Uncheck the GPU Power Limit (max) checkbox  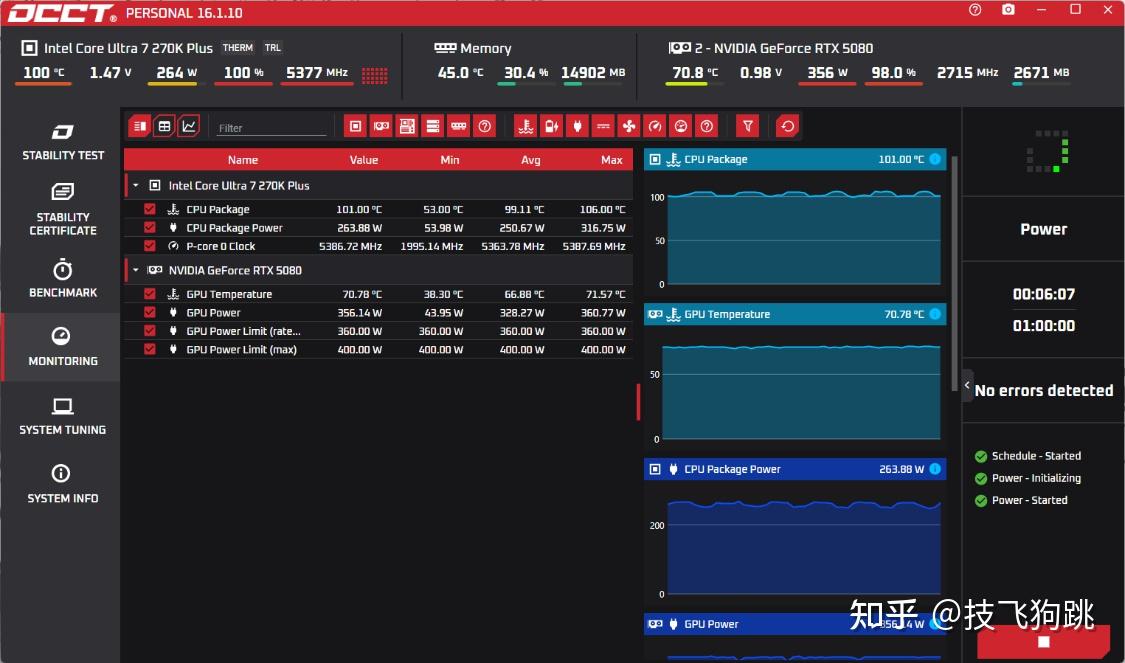[149, 349]
